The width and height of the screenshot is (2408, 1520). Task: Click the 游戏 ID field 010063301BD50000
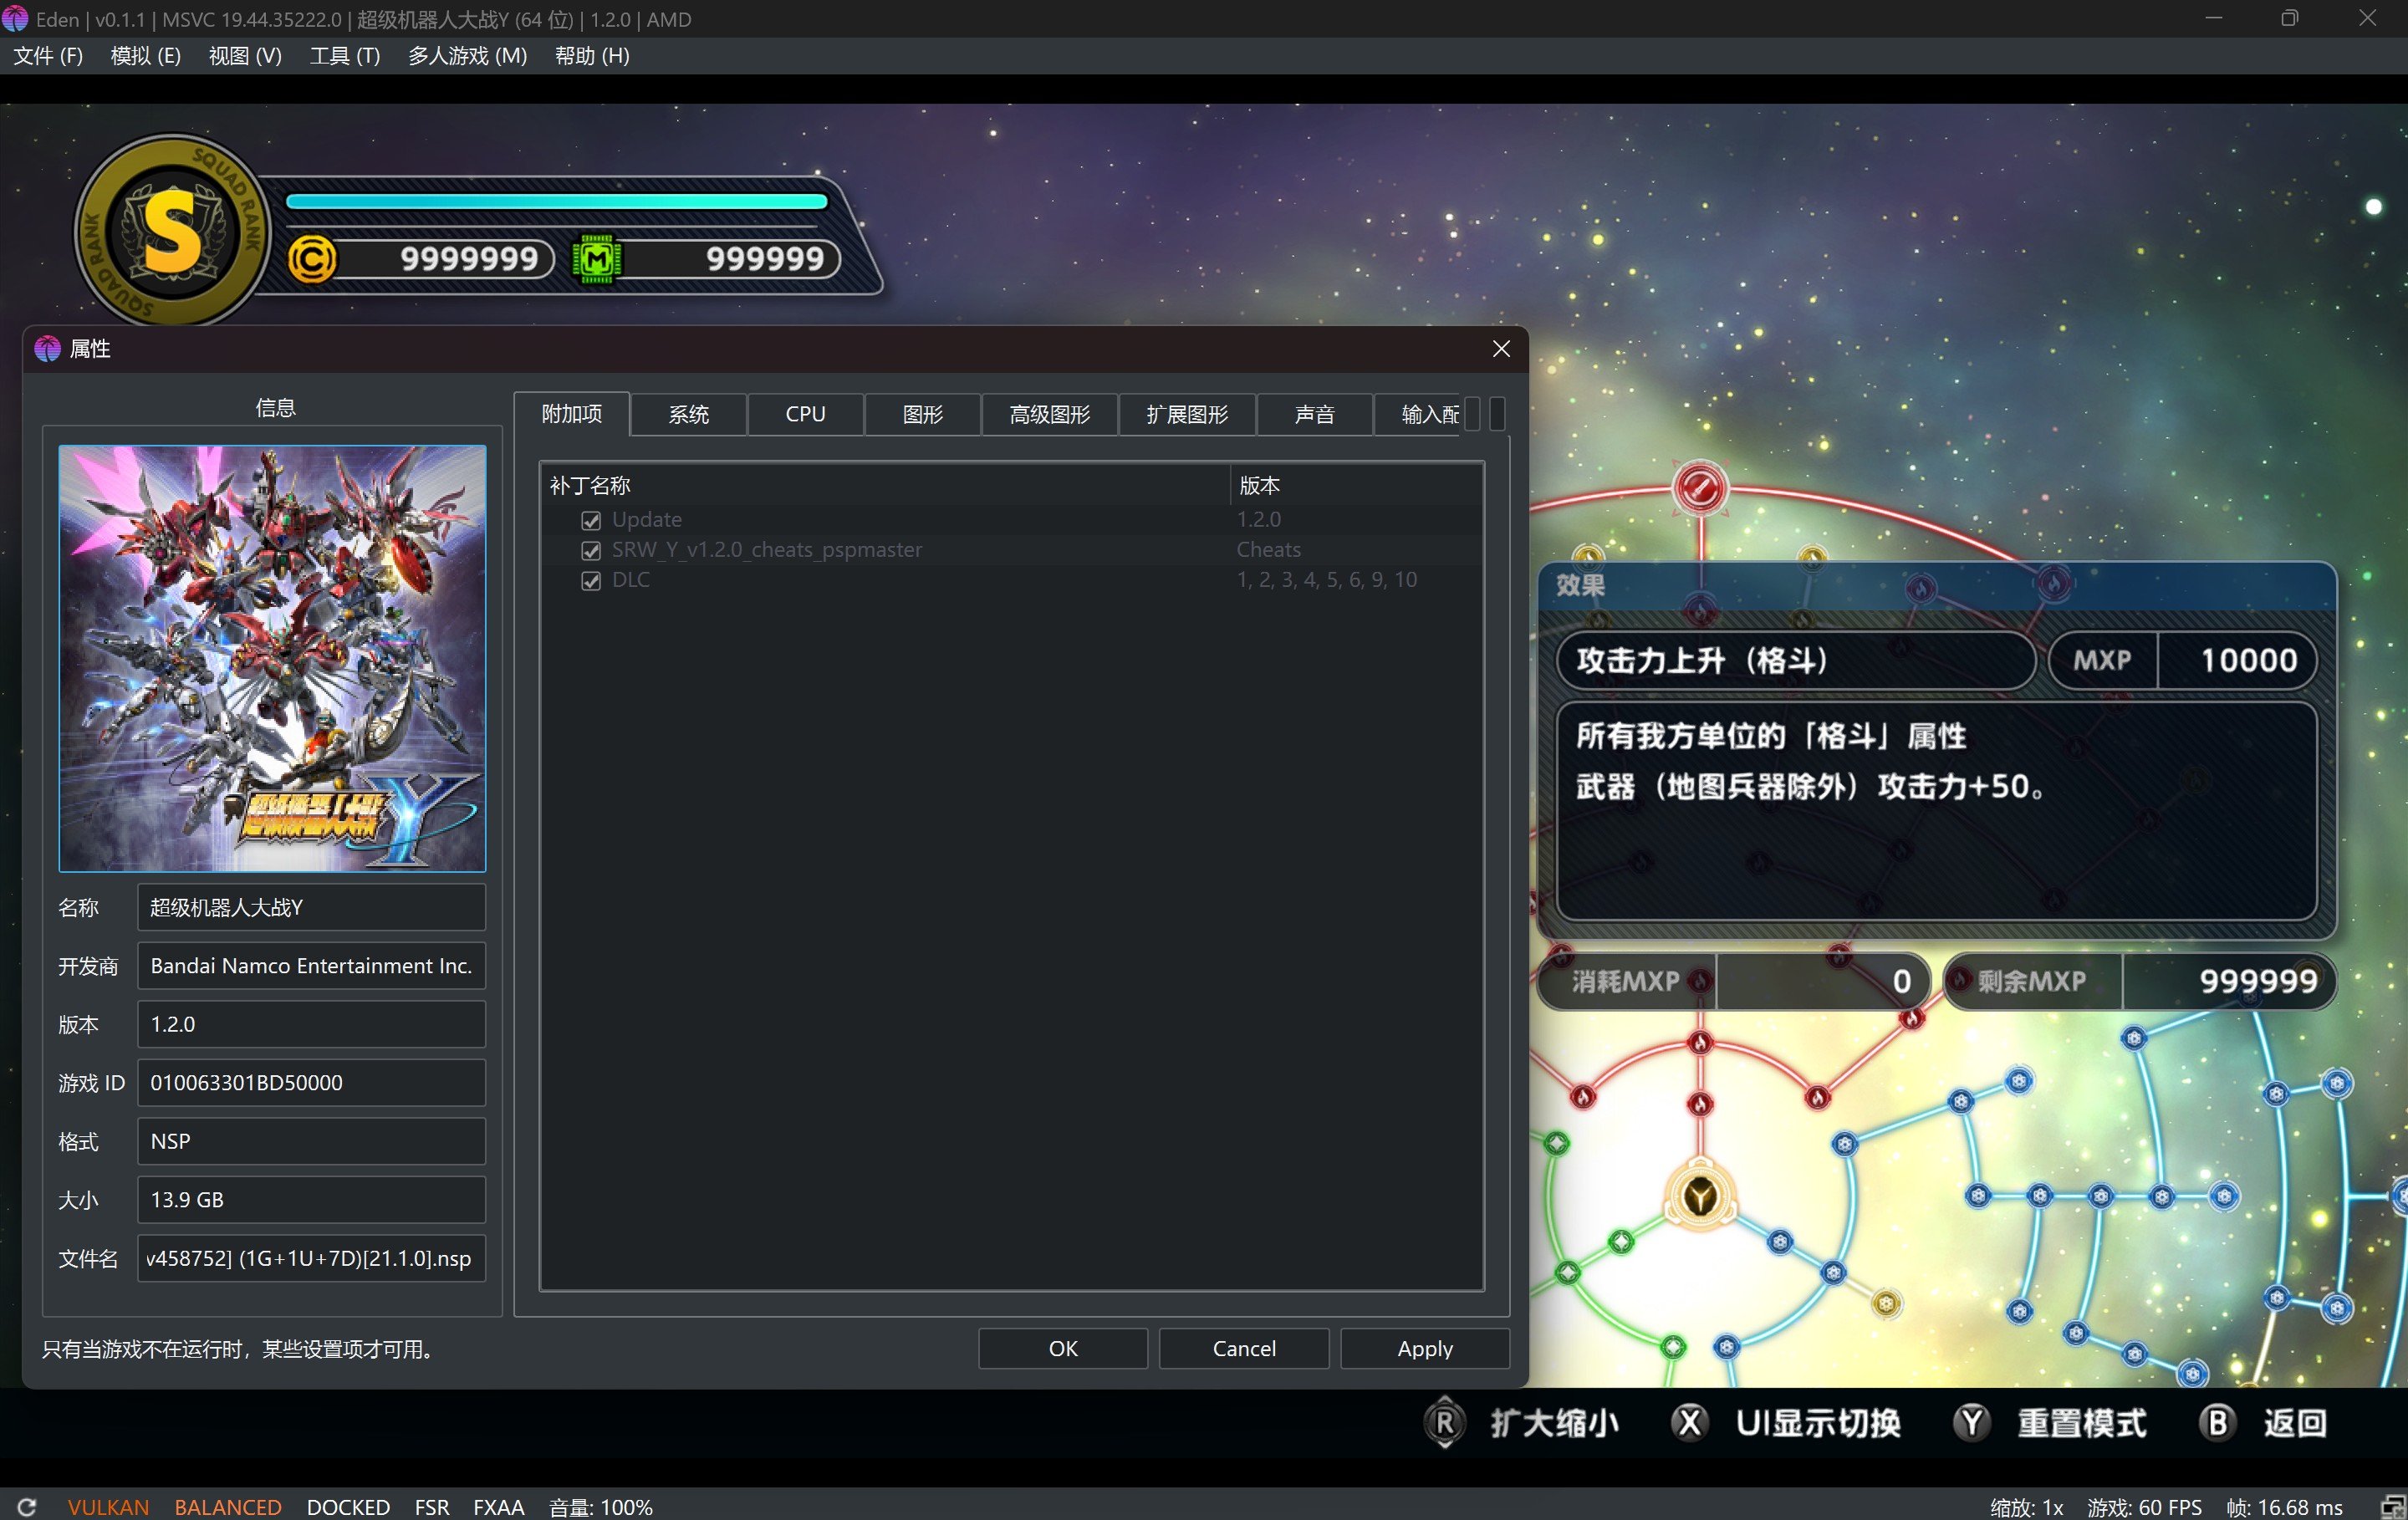tap(311, 1083)
